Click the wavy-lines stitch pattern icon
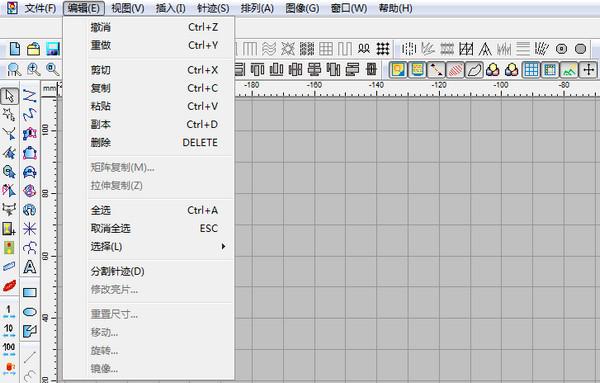The height and width of the screenshot is (383, 600). pyautogui.click(x=269, y=49)
